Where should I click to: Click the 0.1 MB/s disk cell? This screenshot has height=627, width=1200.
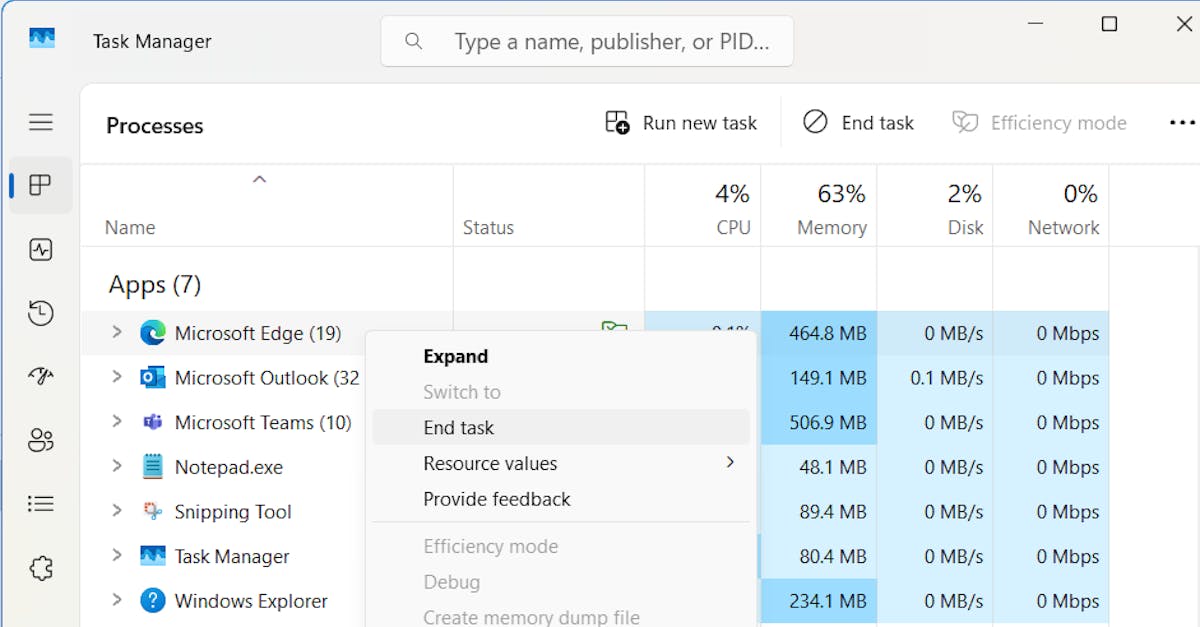click(x=935, y=378)
